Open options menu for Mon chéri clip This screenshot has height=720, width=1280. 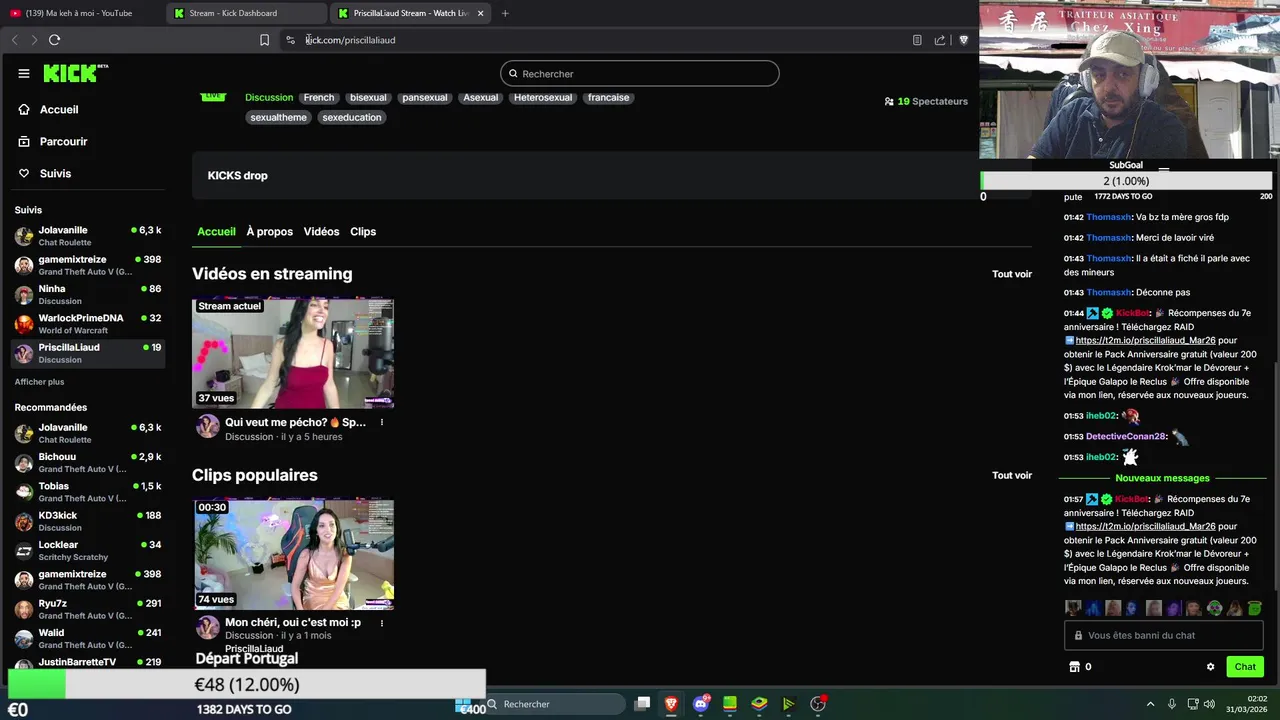(381, 622)
